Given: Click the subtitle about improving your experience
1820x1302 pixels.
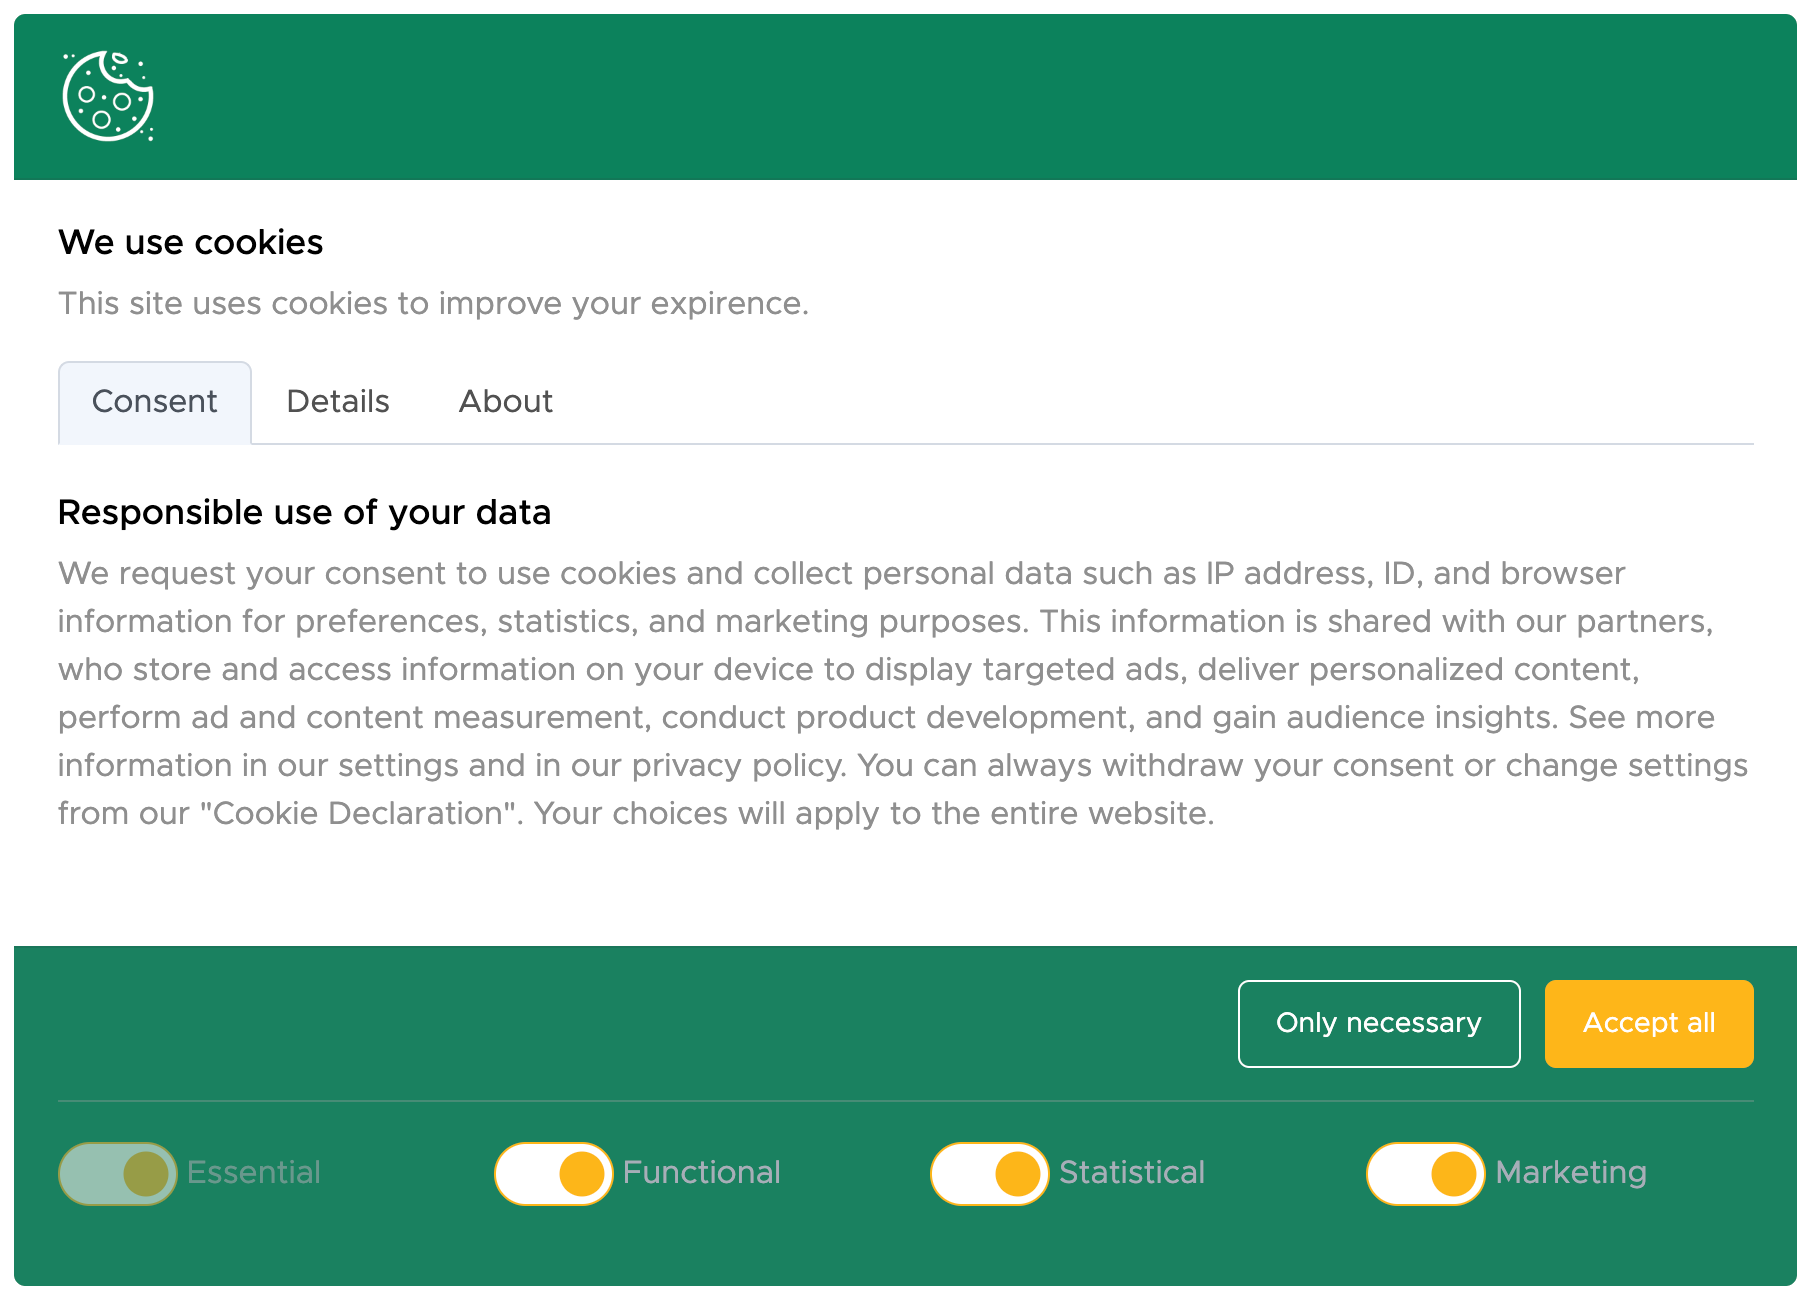Looking at the screenshot, I should 433,303.
